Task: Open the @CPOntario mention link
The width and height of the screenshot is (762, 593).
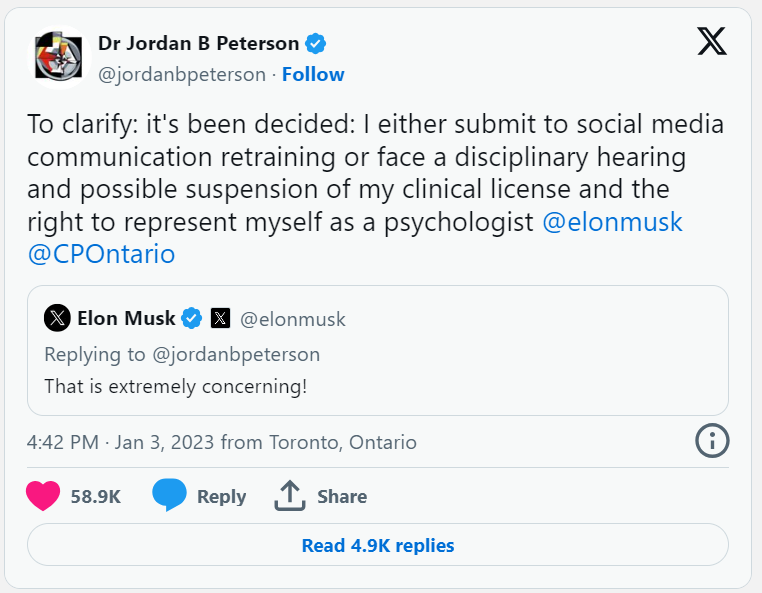Action: 101,254
